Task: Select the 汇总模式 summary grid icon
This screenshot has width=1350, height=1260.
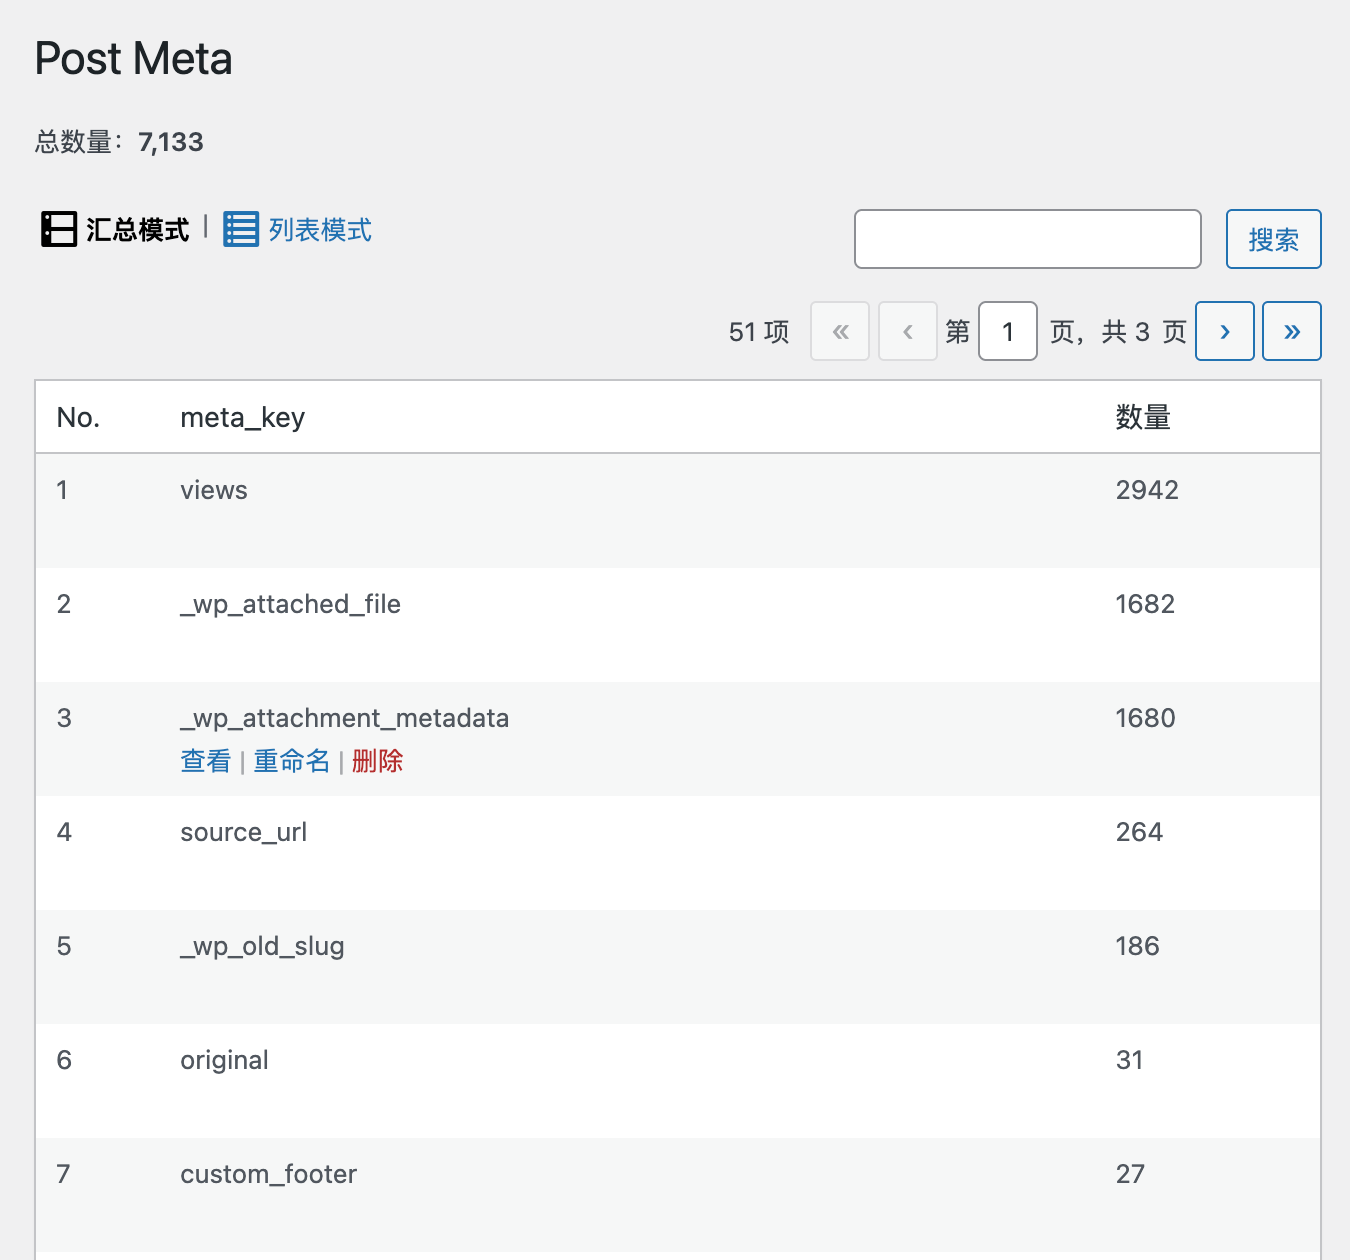Action: (59, 229)
